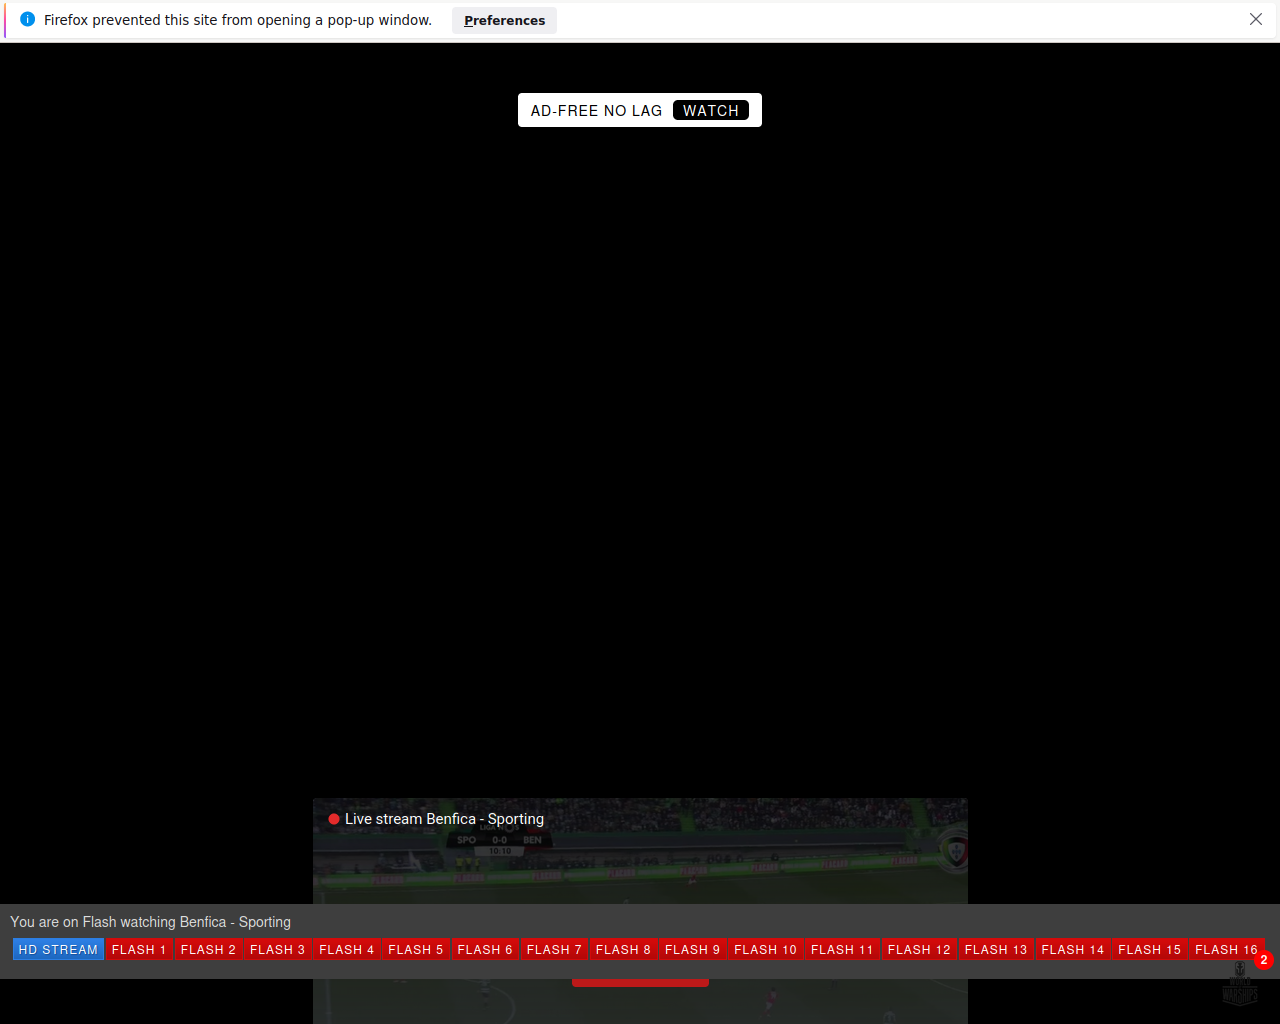Switch to FLASH 16 stream
1280x1024 pixels.
[1226, 949]
